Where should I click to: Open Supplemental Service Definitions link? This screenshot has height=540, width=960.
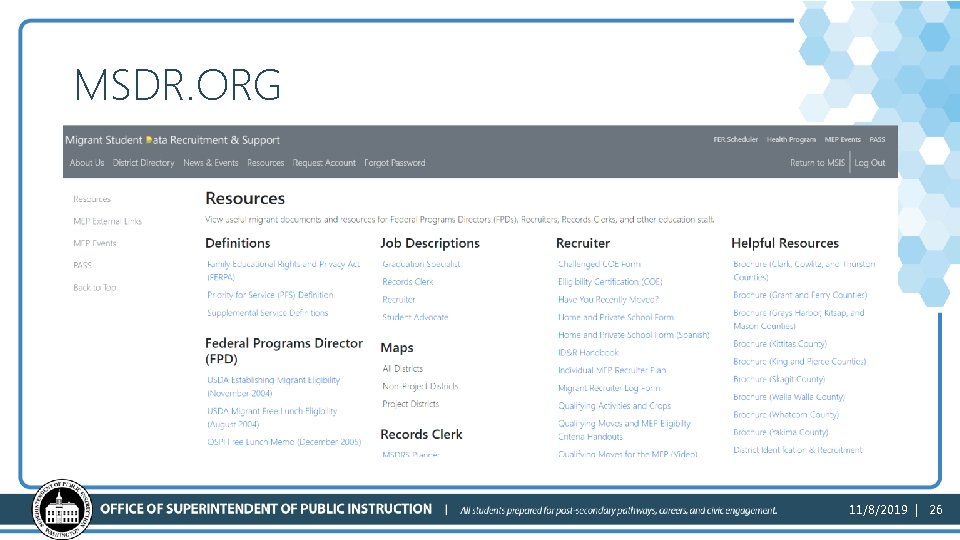coord(268,313)
